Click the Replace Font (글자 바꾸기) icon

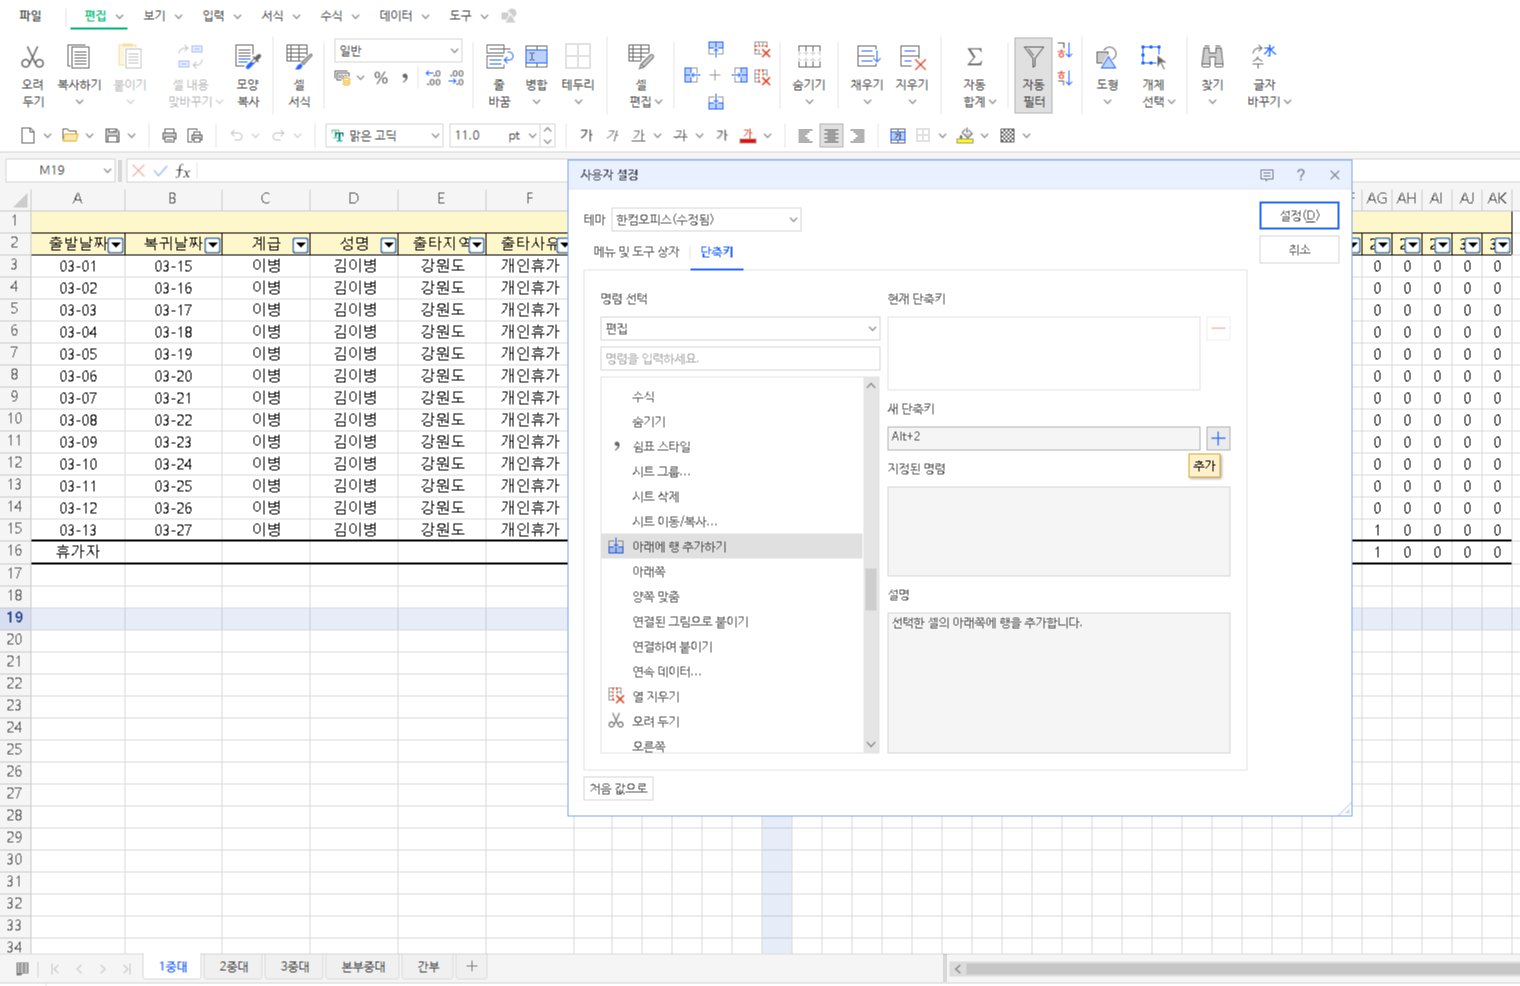coord(1264,58)
